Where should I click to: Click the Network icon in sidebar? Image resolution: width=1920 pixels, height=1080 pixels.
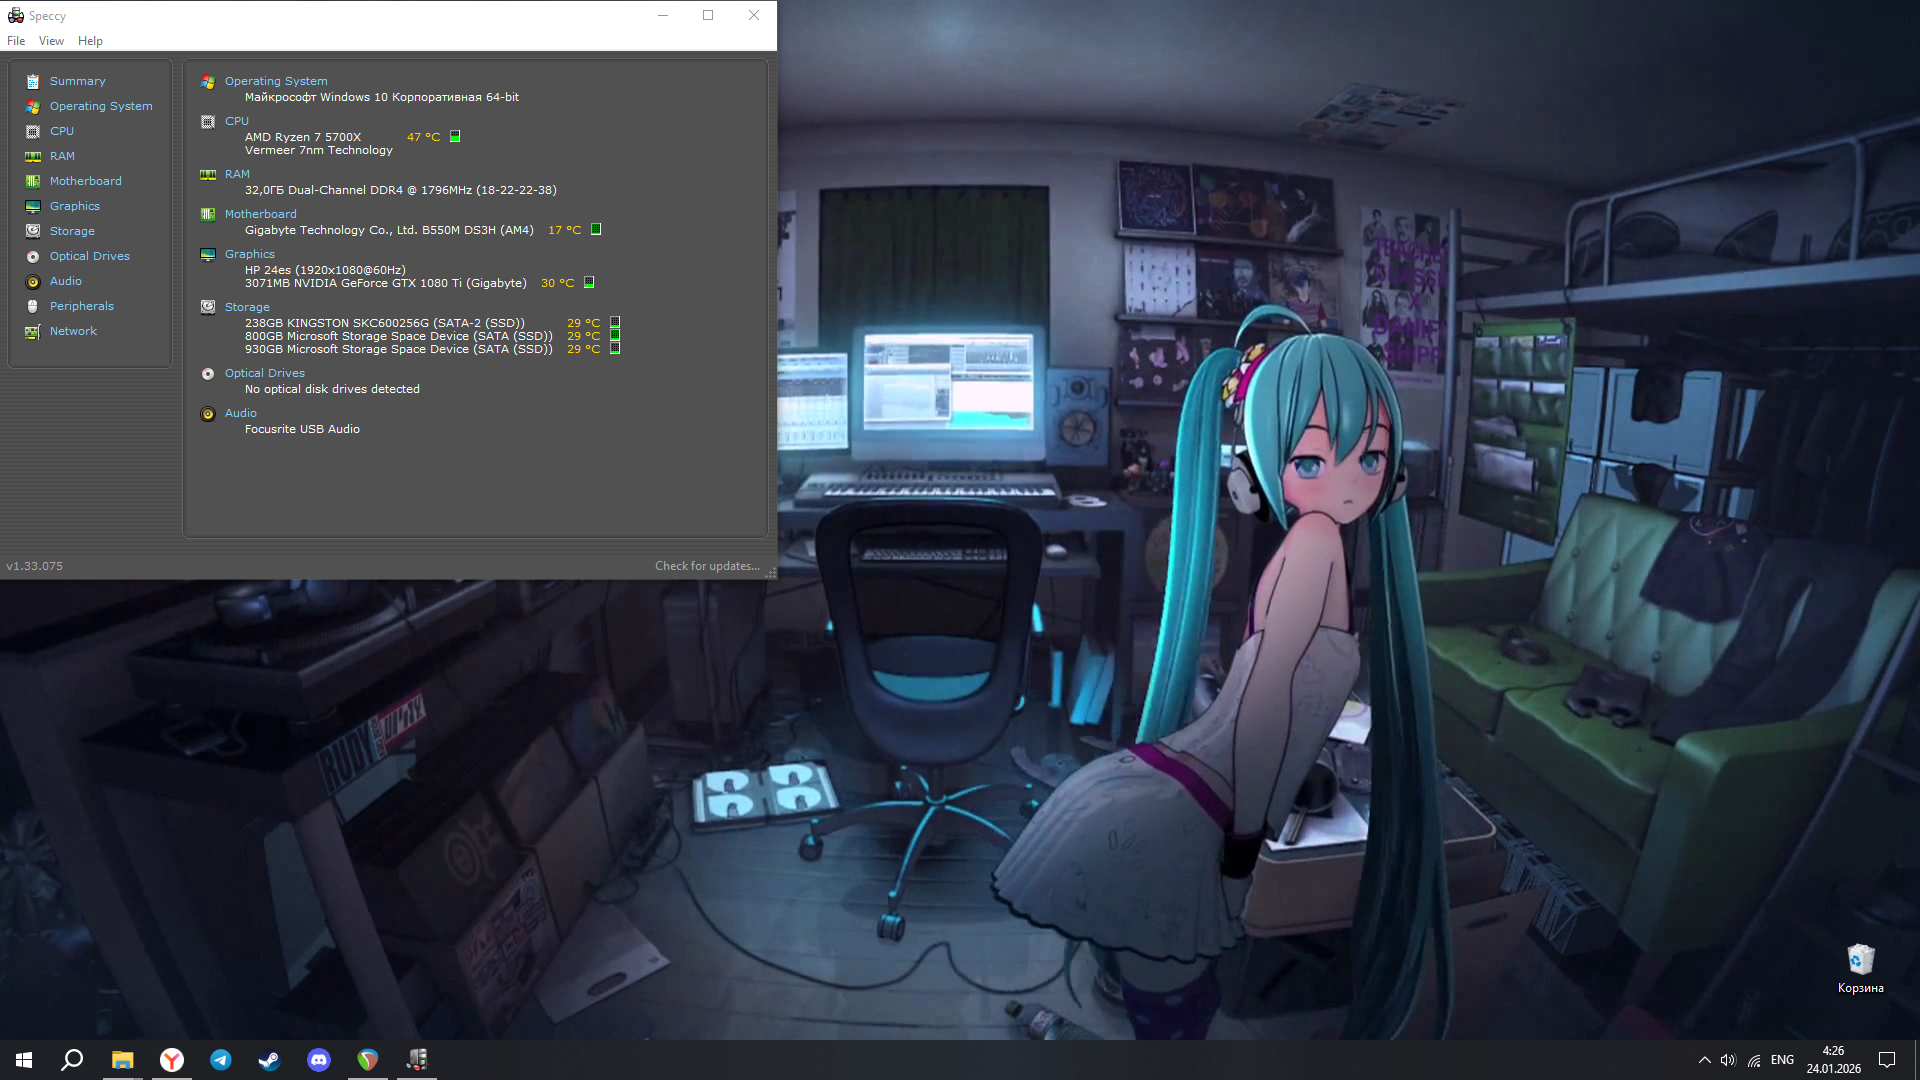33,331
